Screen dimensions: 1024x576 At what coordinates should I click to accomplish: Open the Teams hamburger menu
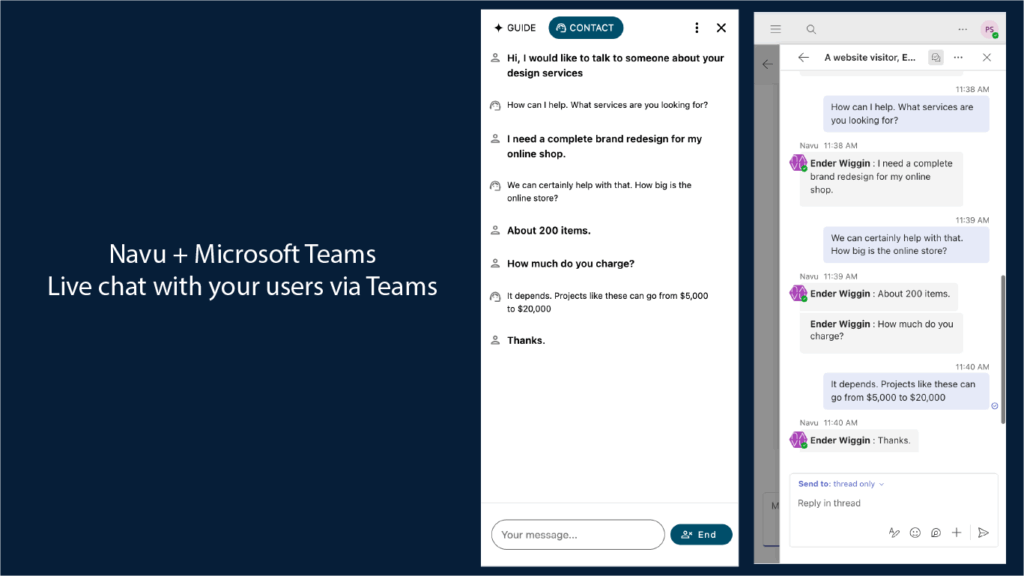[x=775, y=30]
